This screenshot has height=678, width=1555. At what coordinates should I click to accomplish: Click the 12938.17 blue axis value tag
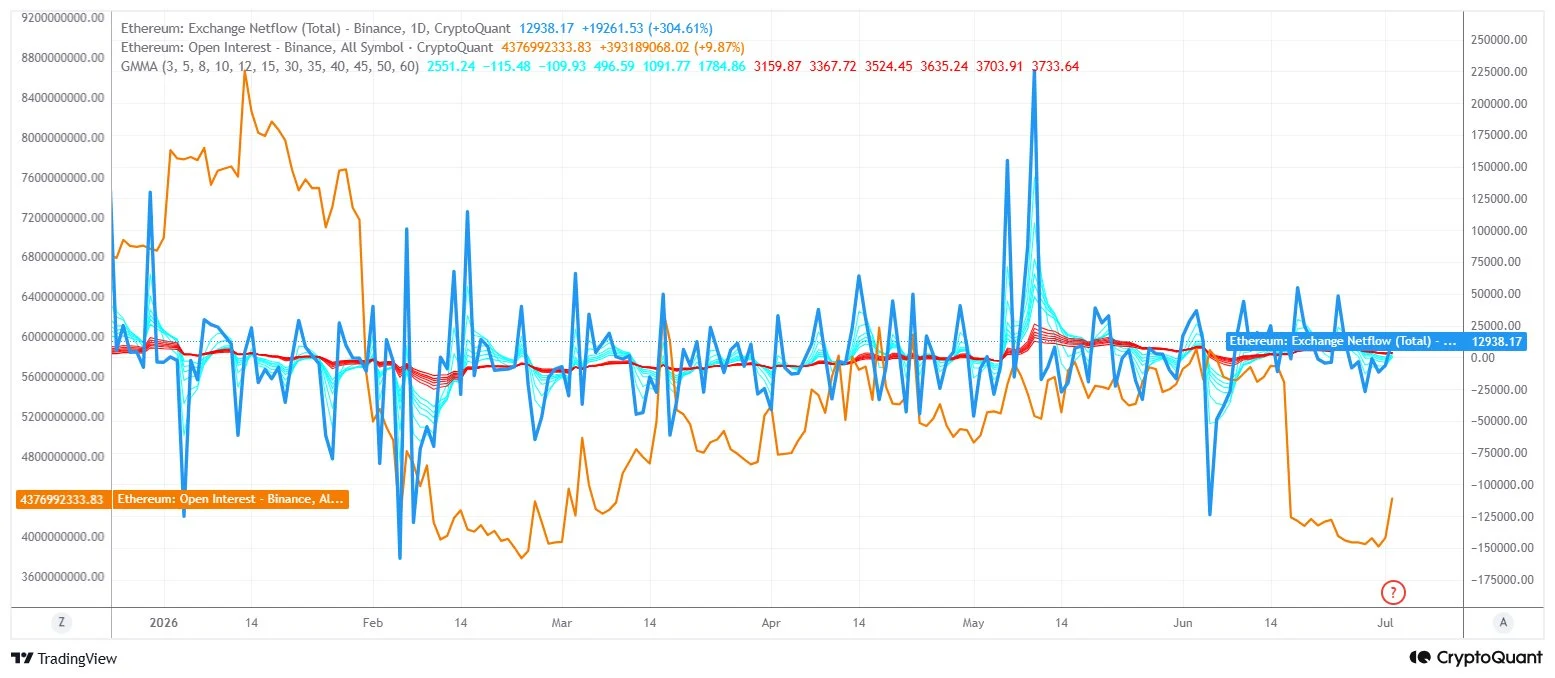[x=1497, y=341]
